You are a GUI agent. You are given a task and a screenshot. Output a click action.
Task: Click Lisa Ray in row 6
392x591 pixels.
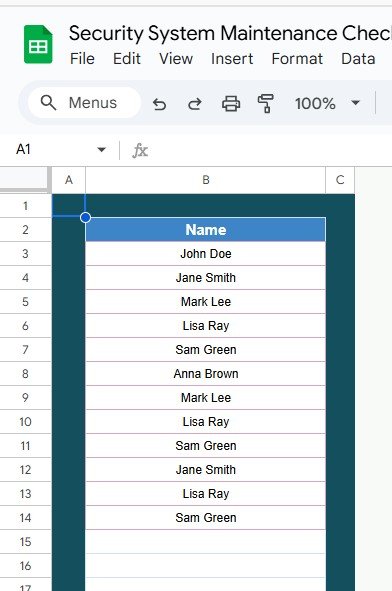(x=205, y=326)
